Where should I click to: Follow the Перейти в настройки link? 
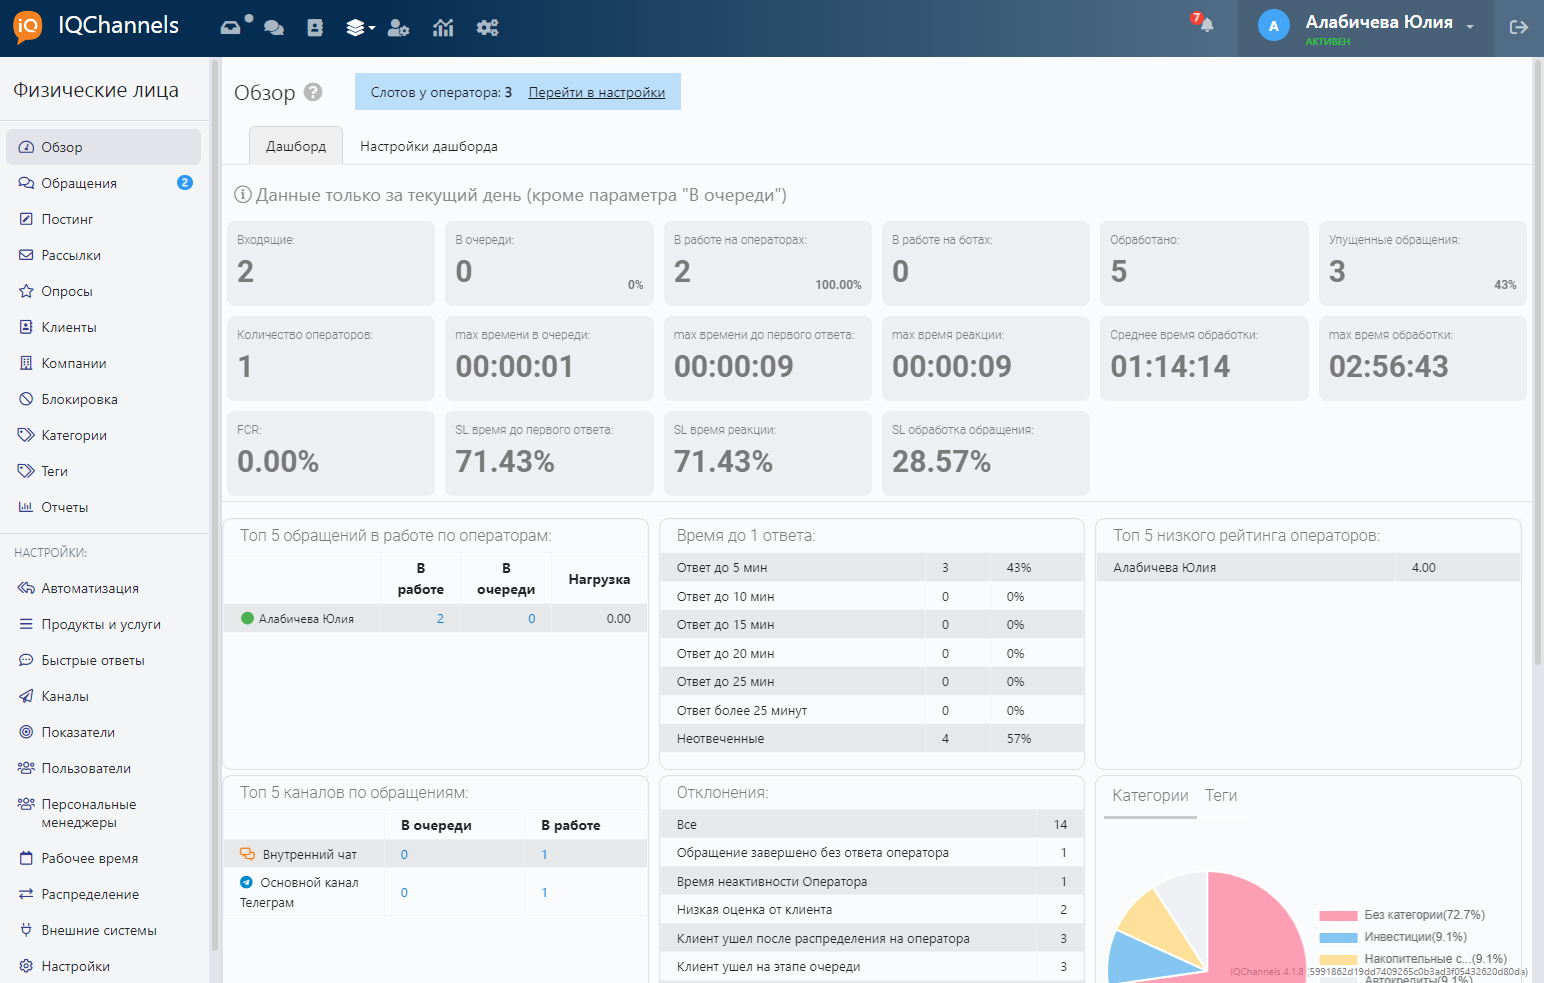point(597,92)
